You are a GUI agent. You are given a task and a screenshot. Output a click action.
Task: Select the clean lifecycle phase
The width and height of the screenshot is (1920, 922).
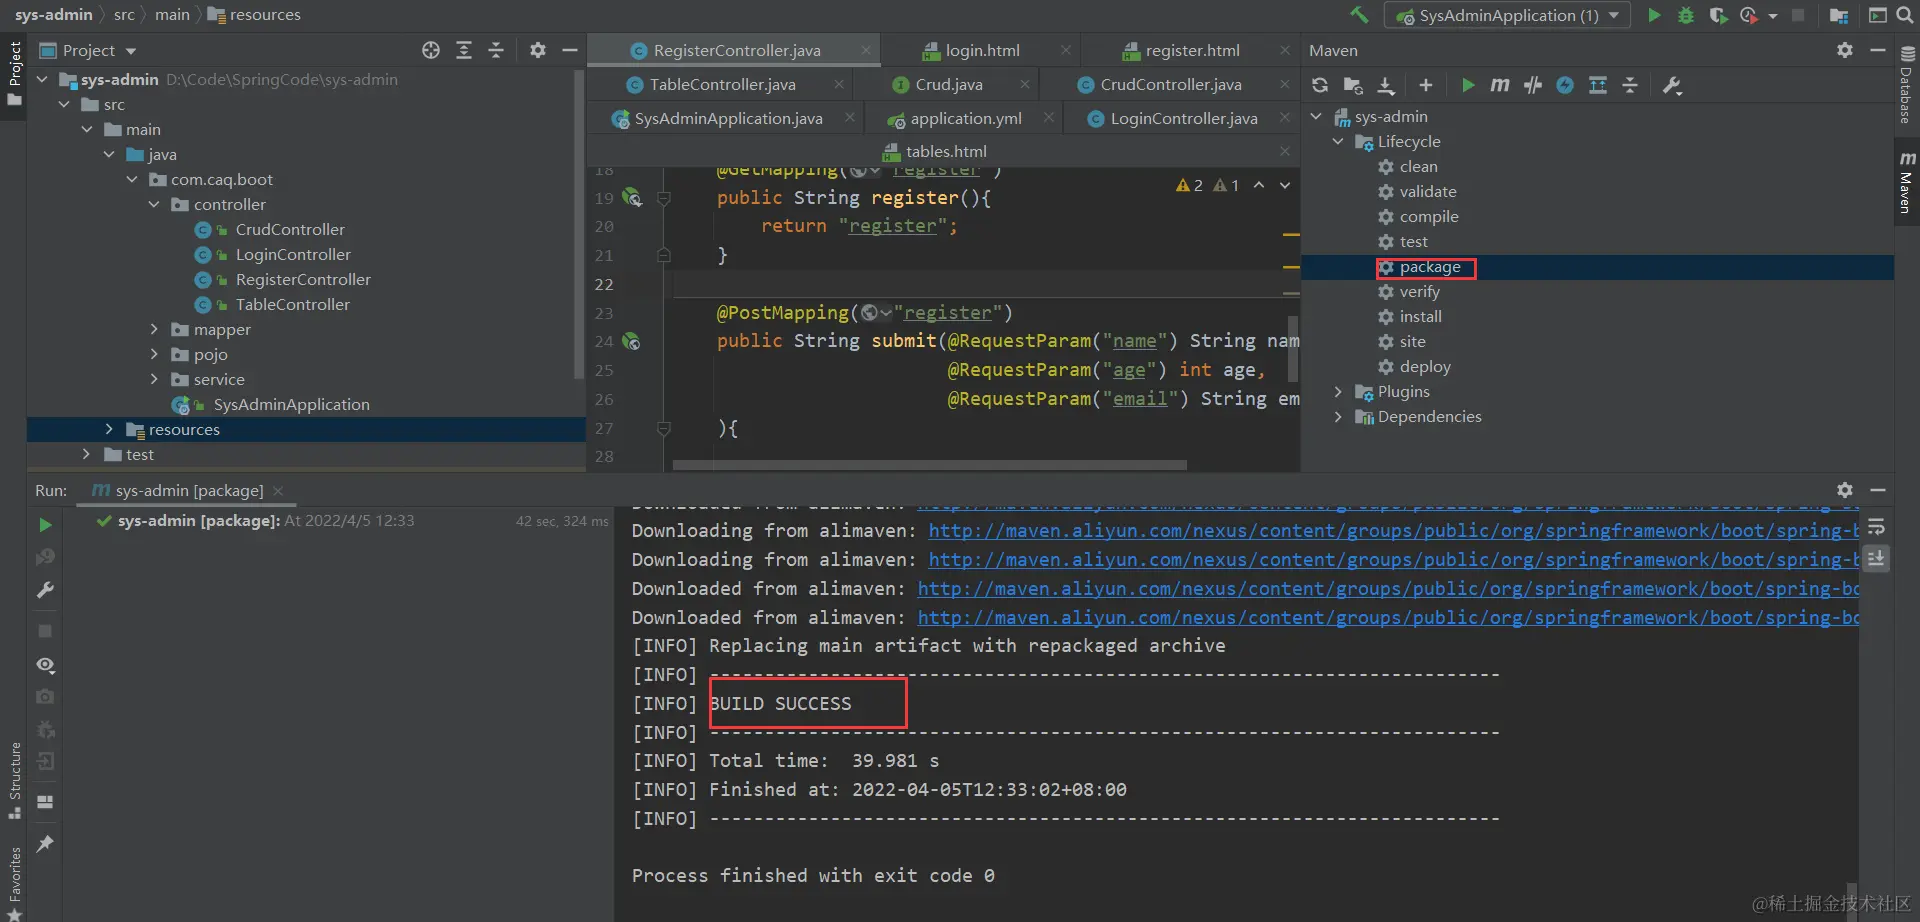(1418, 167)
